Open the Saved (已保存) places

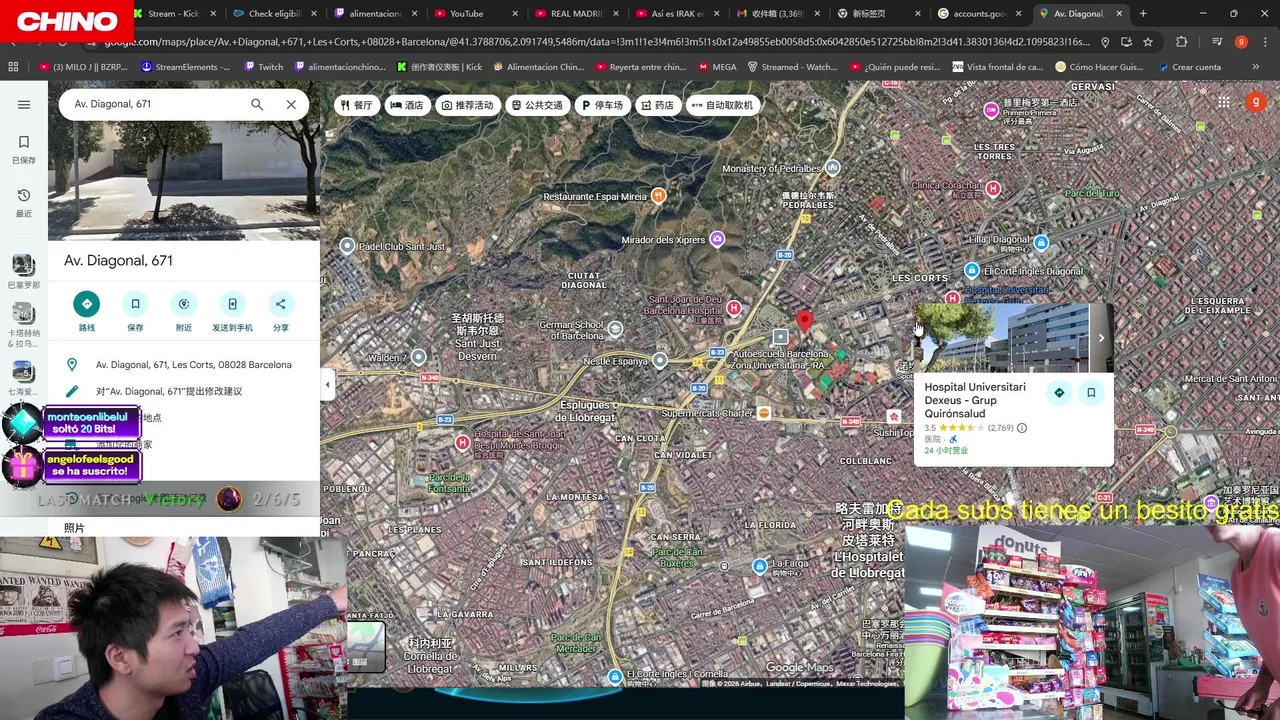pyautogui.click(x=24, y=149)
